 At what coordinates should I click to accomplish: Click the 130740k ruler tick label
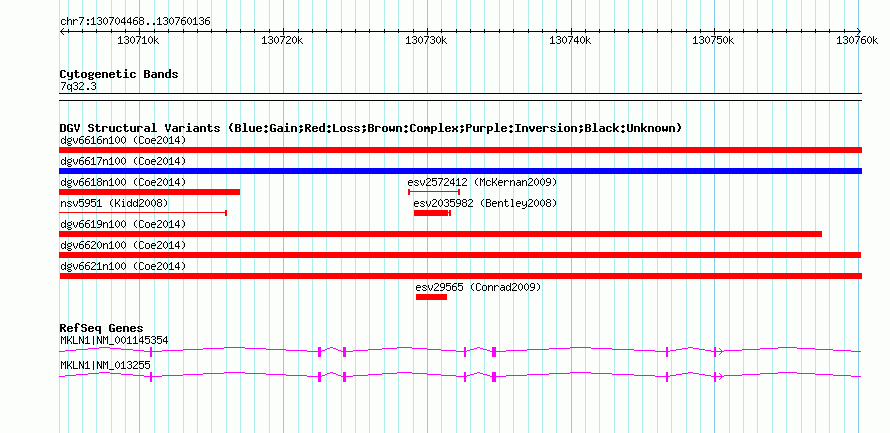tap(570, 40)
